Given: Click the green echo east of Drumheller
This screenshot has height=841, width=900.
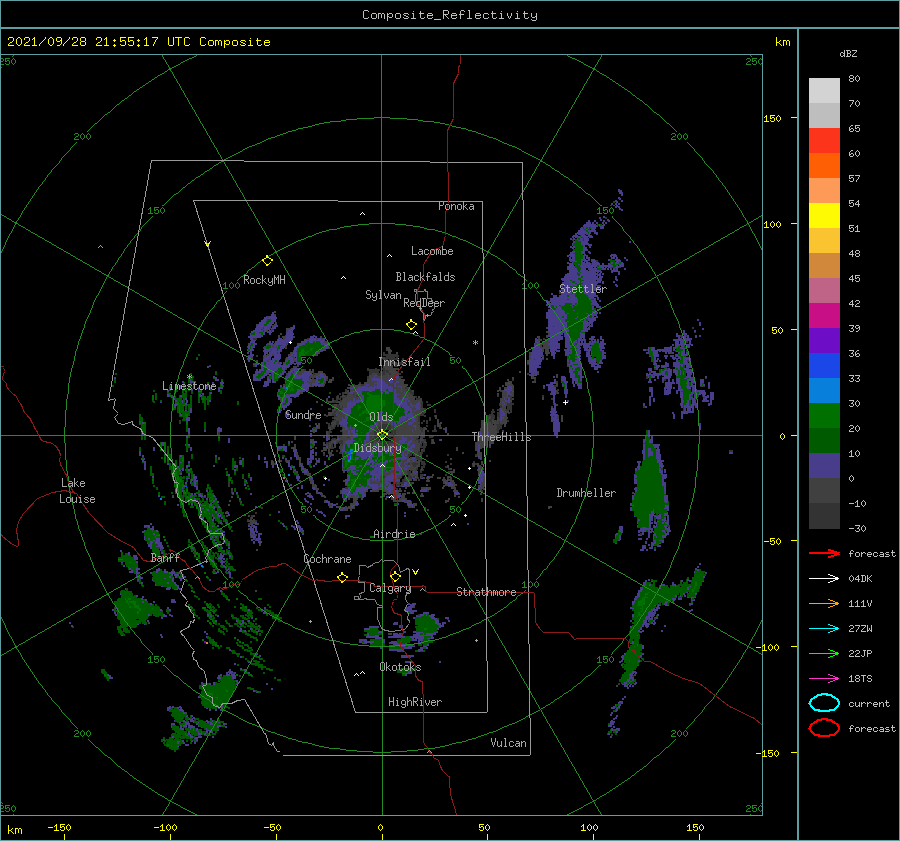Looking at the screenshot, I should [651, 493].
